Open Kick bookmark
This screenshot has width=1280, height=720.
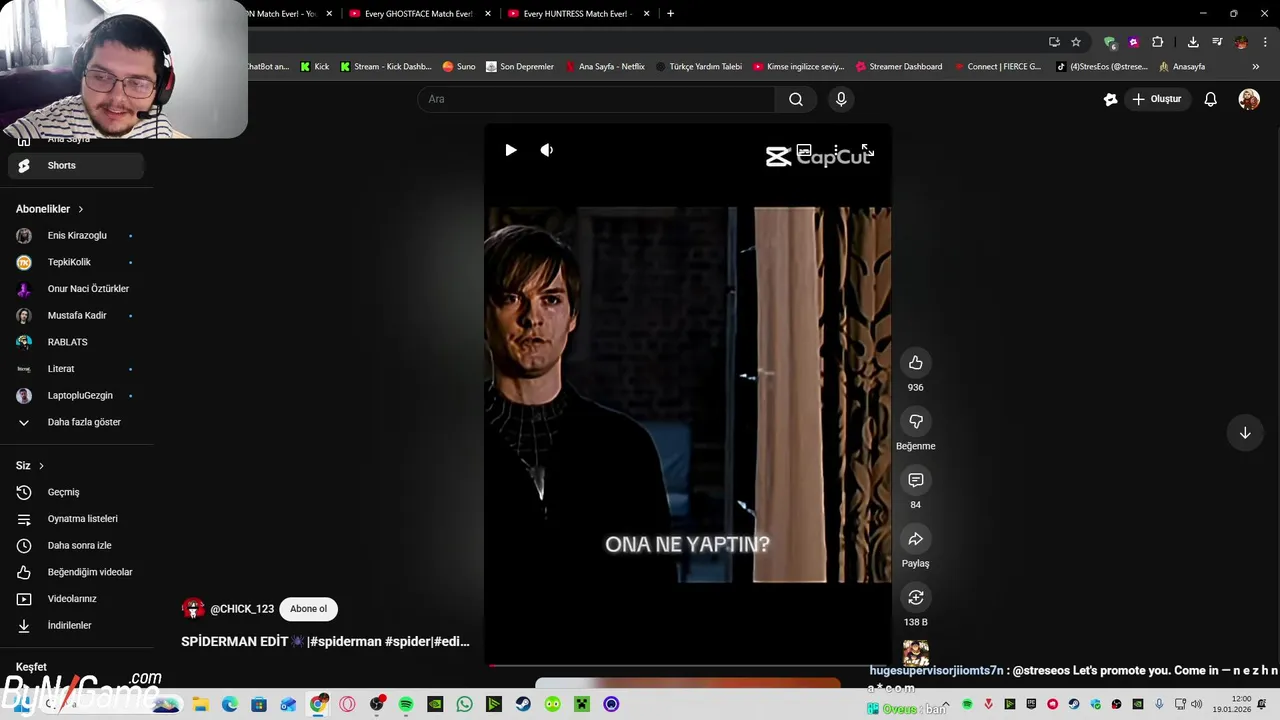[x=314, y=67]
